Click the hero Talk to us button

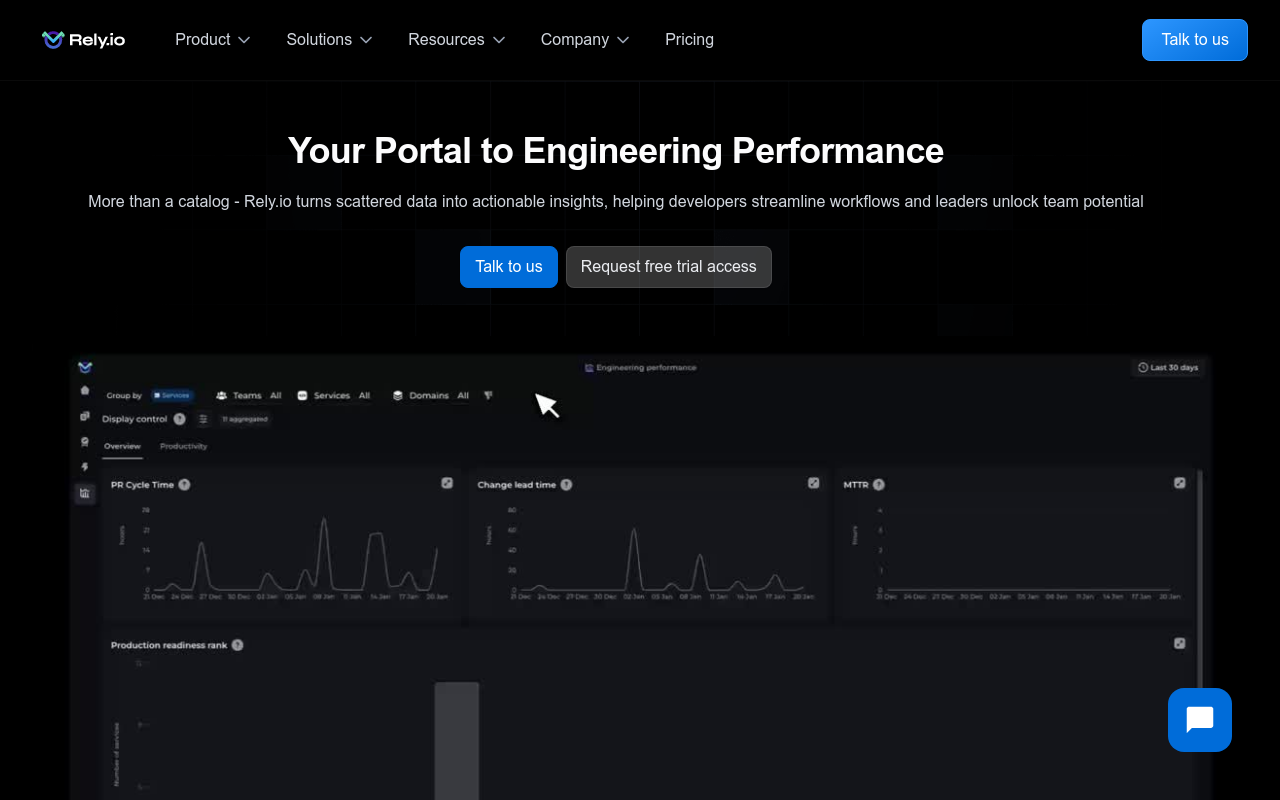point(509,267)
